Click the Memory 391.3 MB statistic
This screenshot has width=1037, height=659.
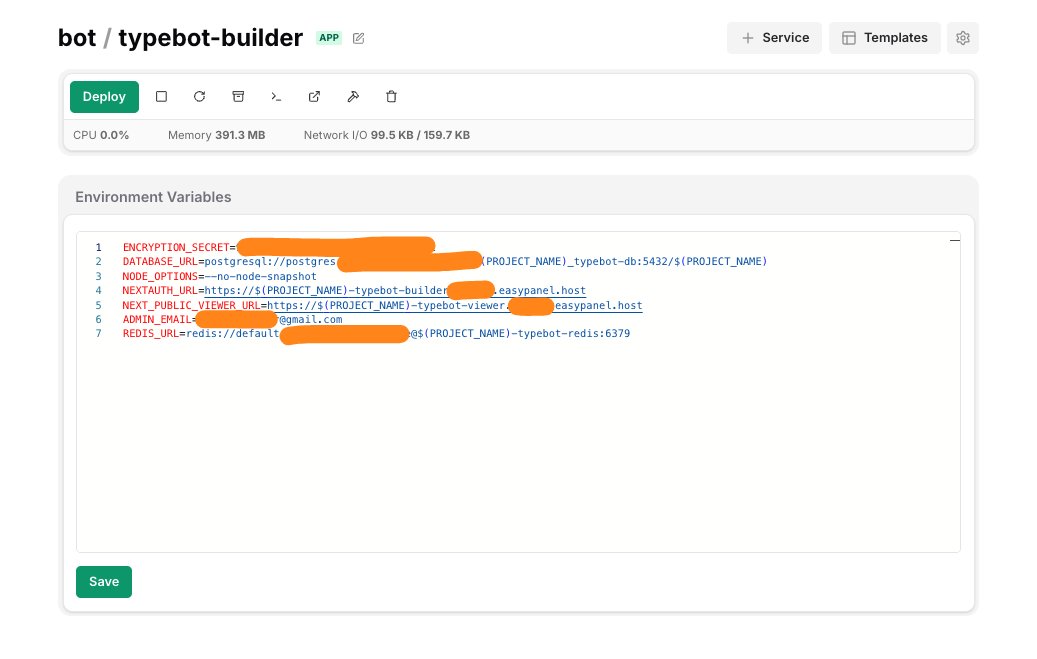[216, 135]
